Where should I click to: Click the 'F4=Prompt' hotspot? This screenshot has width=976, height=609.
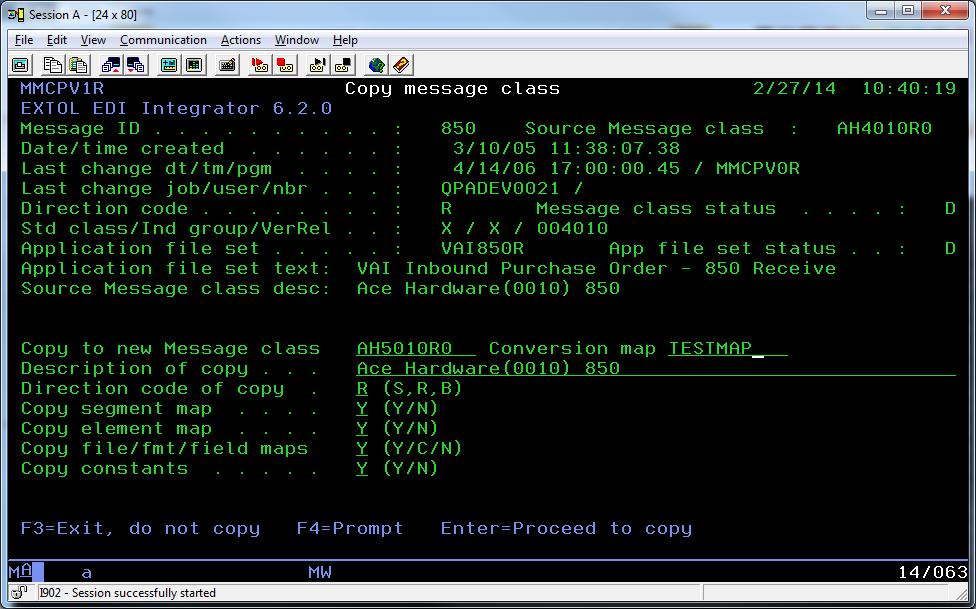(x=350, y=529)
